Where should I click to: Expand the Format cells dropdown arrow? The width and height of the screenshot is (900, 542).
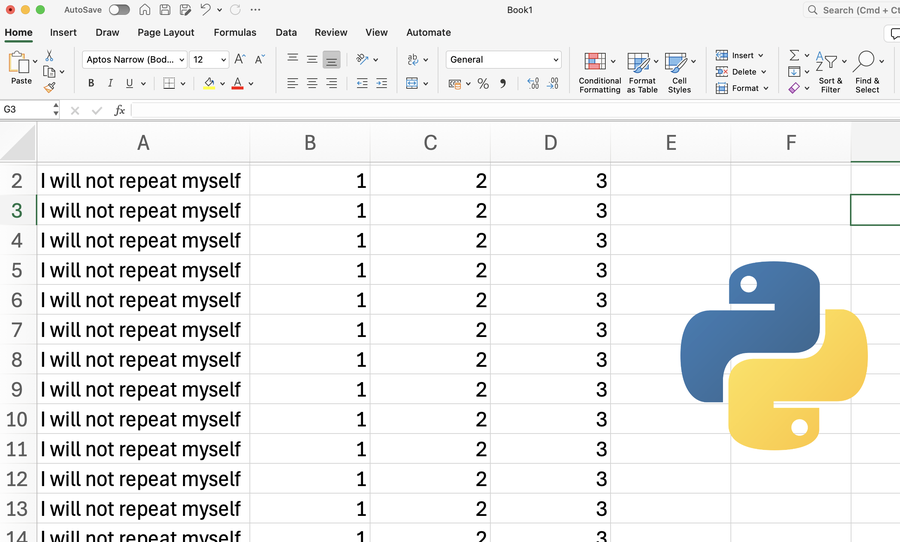[x=766, y=88]
